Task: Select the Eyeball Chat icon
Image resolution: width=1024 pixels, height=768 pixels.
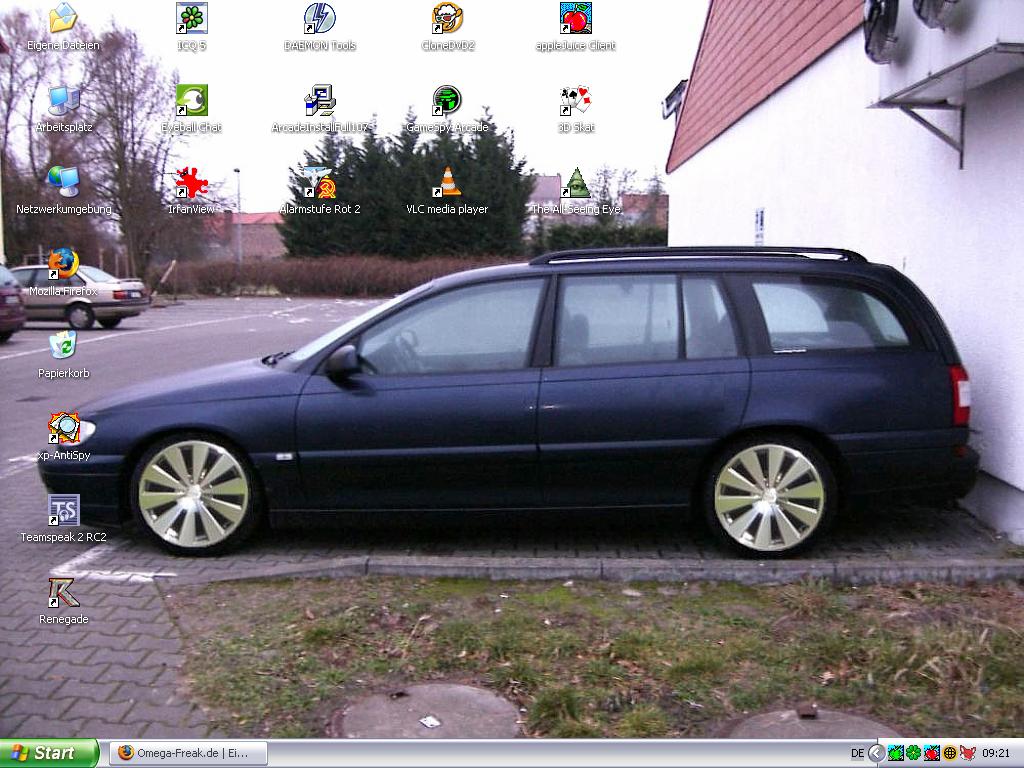Action: tap(191, 101)
